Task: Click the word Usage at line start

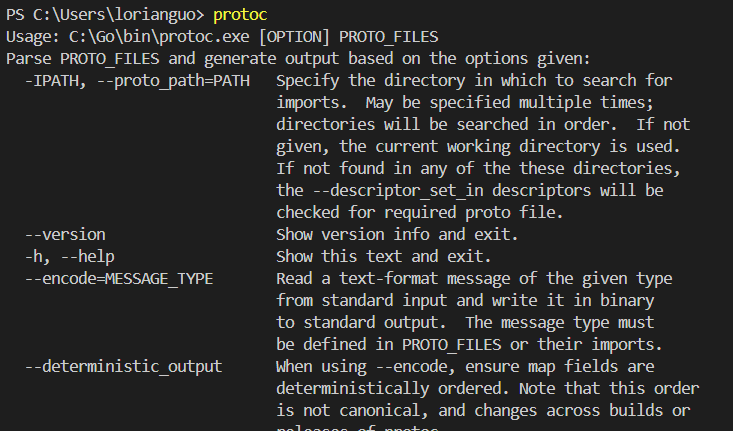Action: tap(27, 36)
